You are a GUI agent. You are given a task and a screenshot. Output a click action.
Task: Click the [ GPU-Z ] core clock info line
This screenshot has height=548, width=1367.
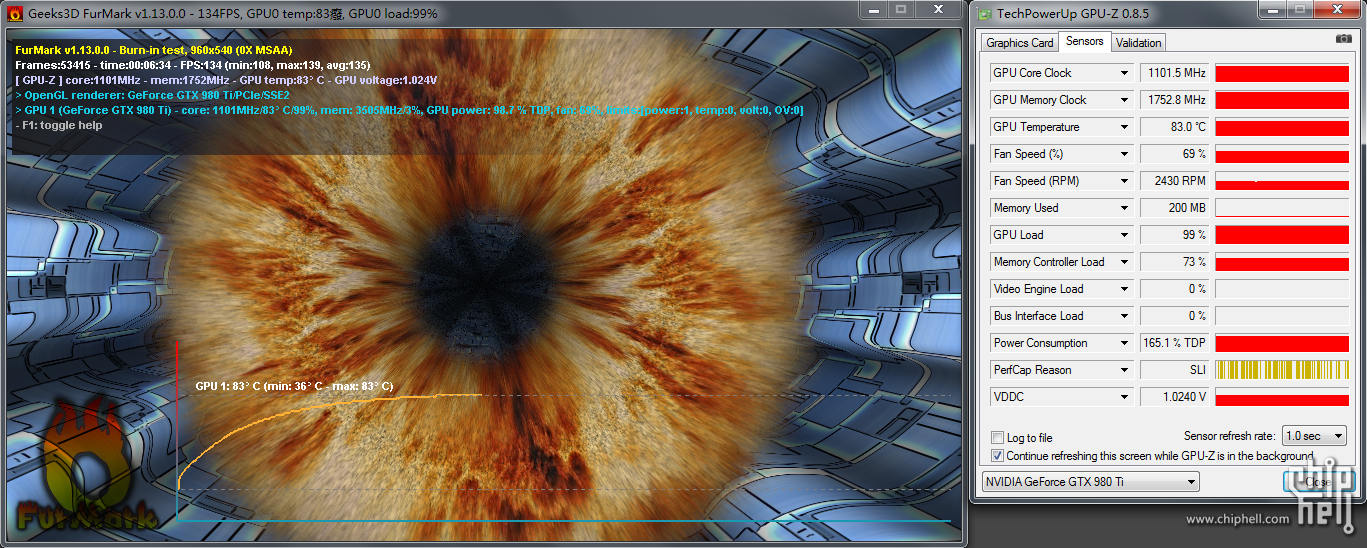[226, 80]
